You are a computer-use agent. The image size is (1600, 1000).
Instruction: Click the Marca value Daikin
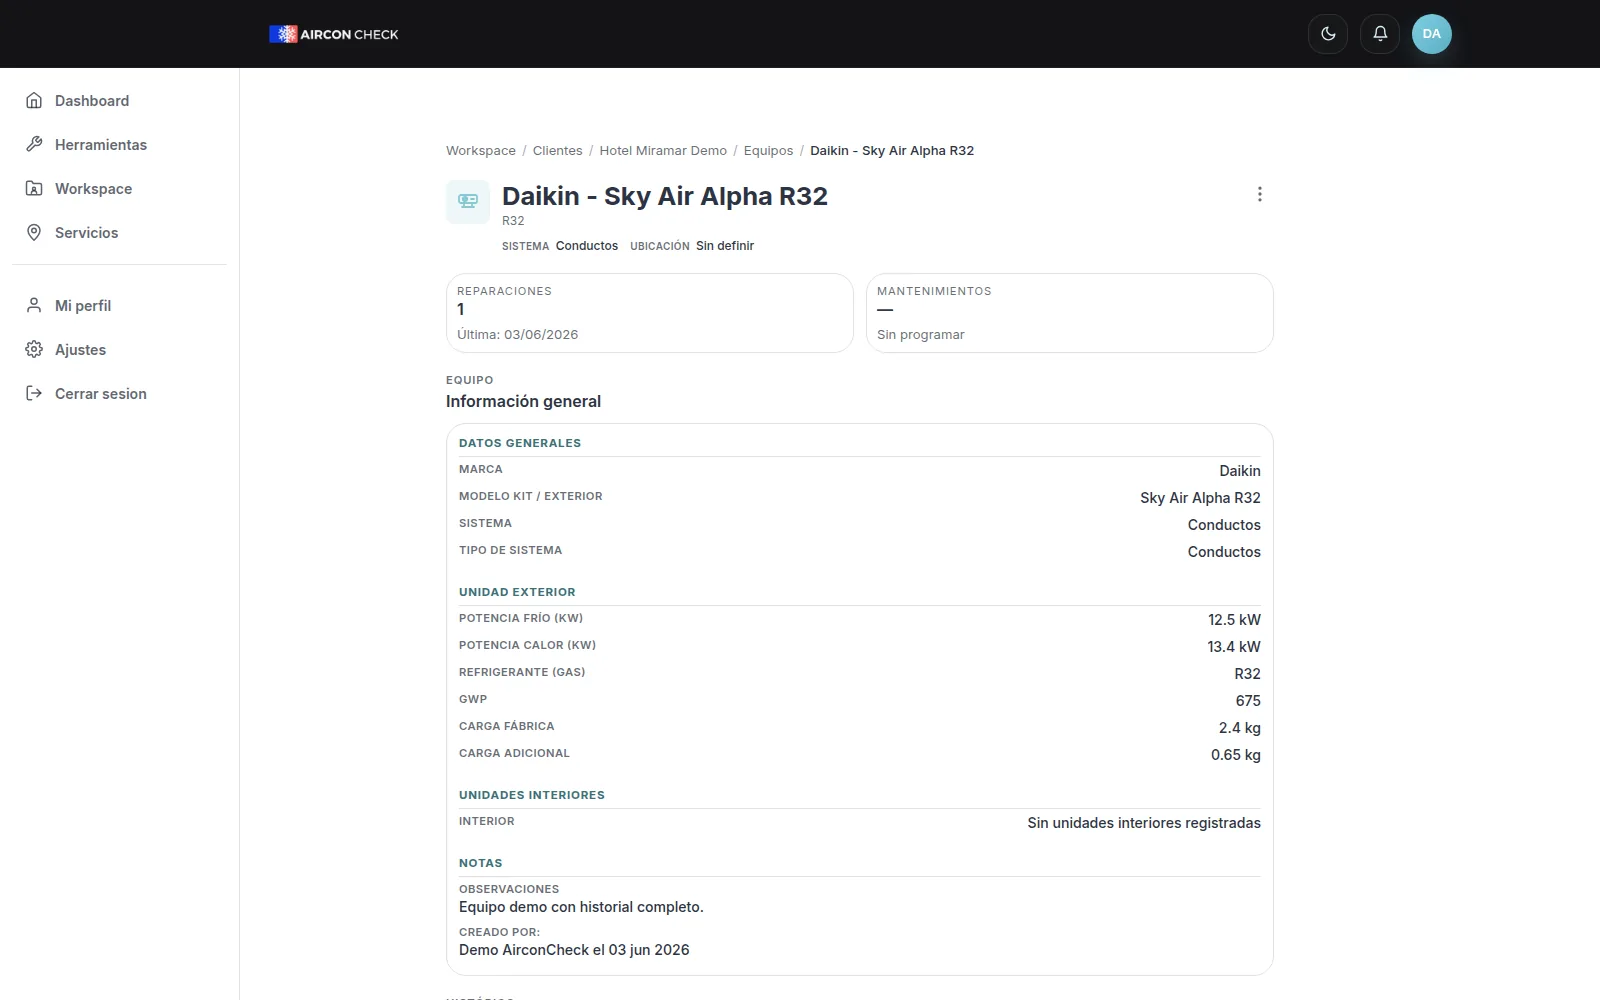[1240, 471]
